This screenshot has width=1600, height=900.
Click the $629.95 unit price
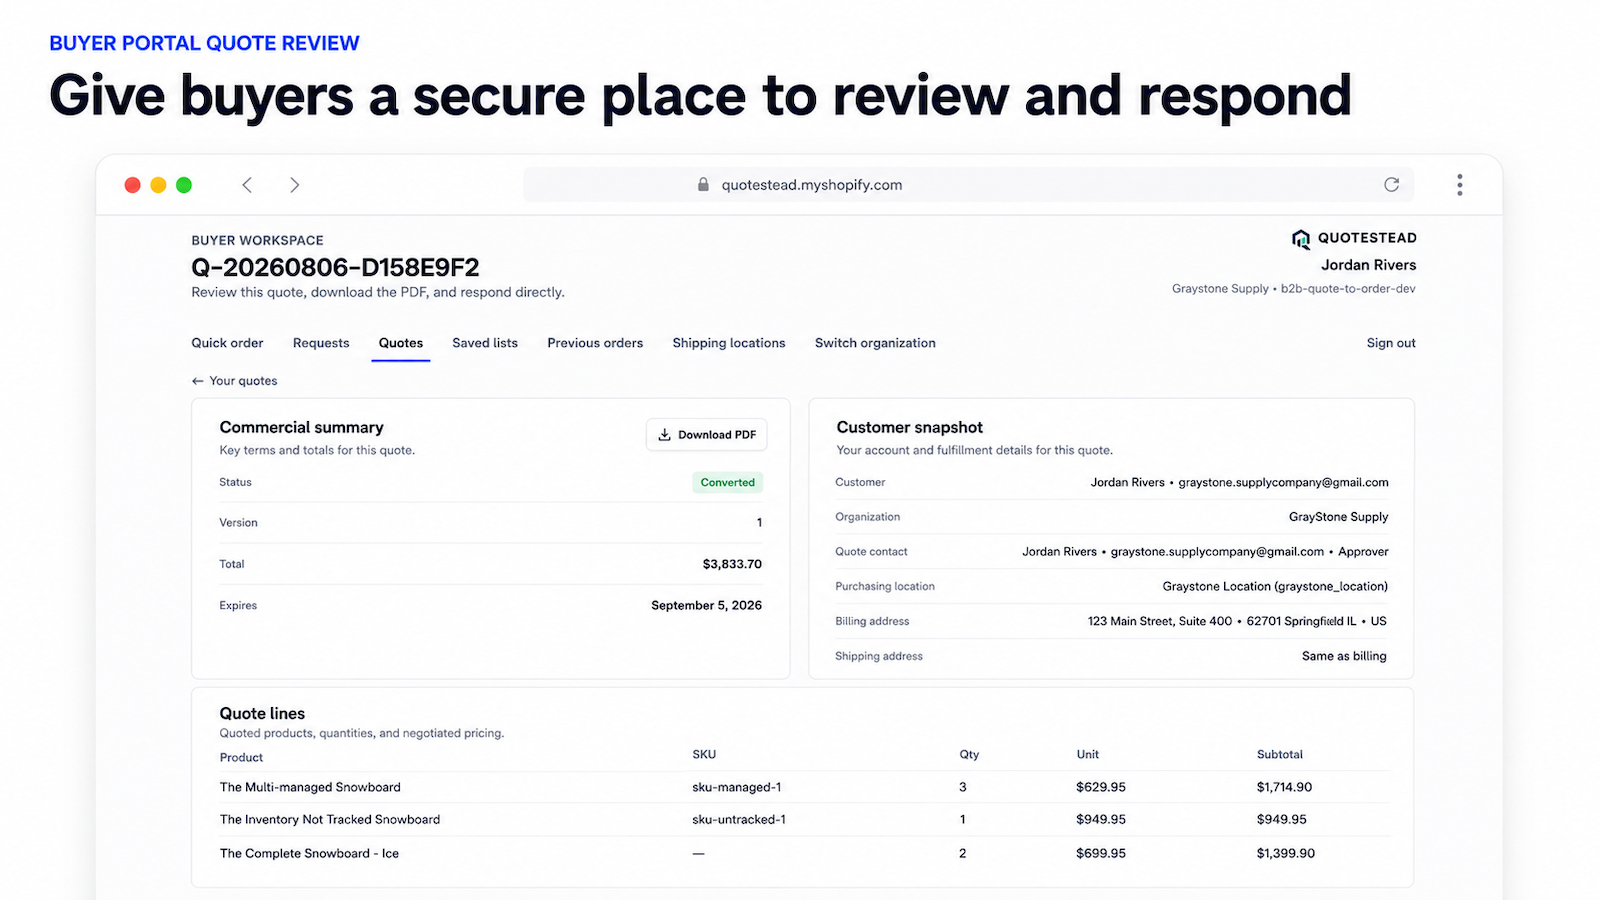(x=1101, y=788)
